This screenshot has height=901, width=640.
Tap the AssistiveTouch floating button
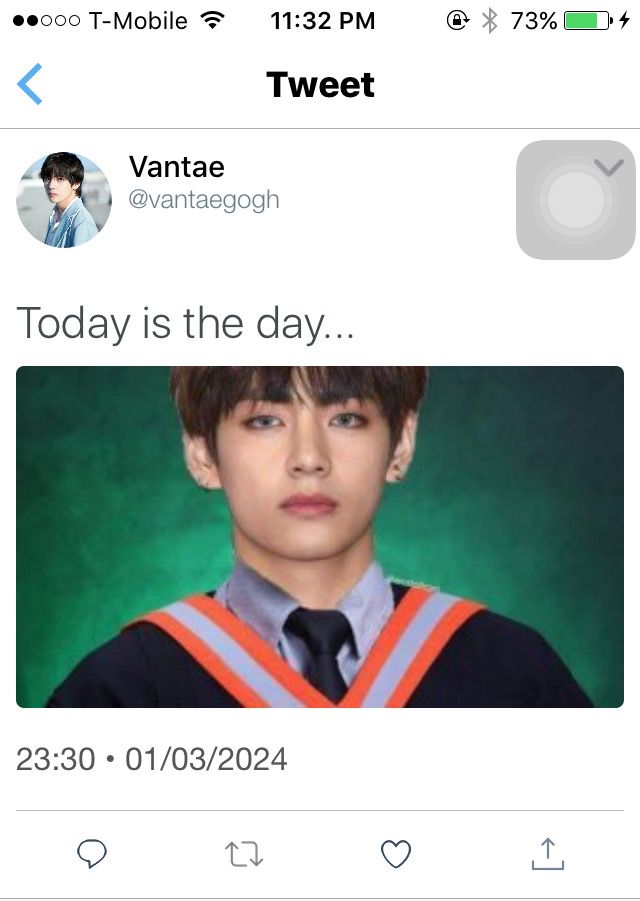tap(576, 200)
